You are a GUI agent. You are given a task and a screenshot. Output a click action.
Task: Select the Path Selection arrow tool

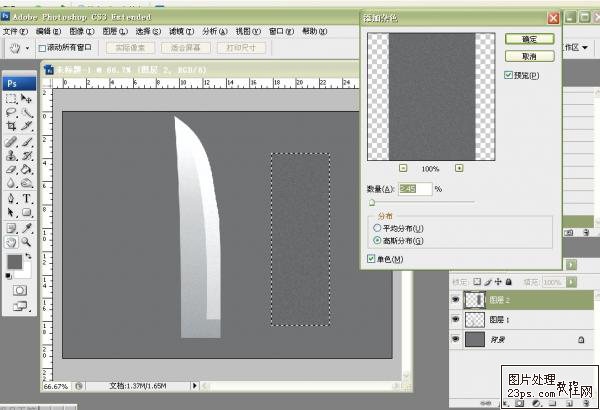tap(11, 212)
